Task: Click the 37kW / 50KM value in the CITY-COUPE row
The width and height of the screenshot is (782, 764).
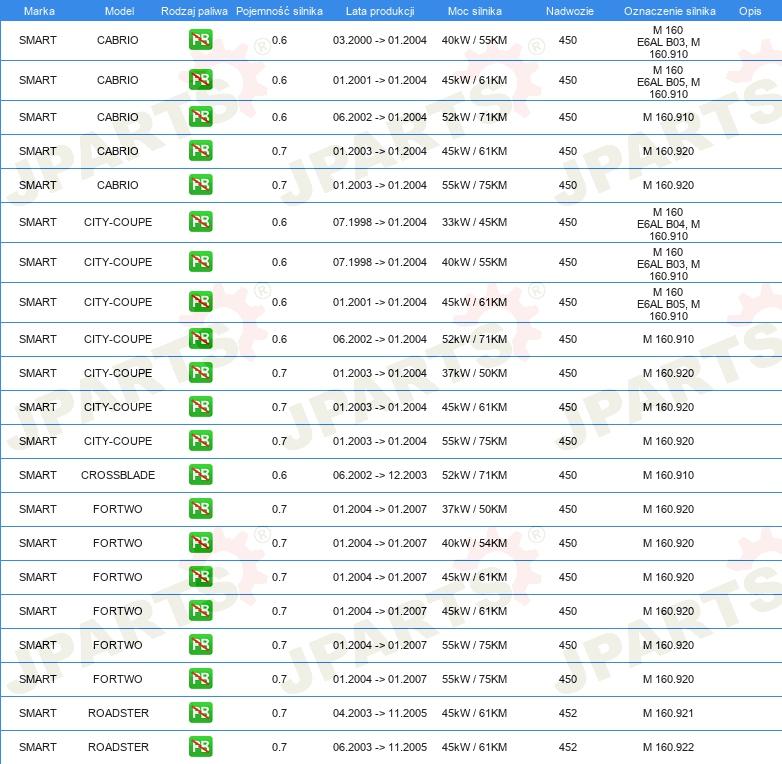Action: click(x=474, y=373)
